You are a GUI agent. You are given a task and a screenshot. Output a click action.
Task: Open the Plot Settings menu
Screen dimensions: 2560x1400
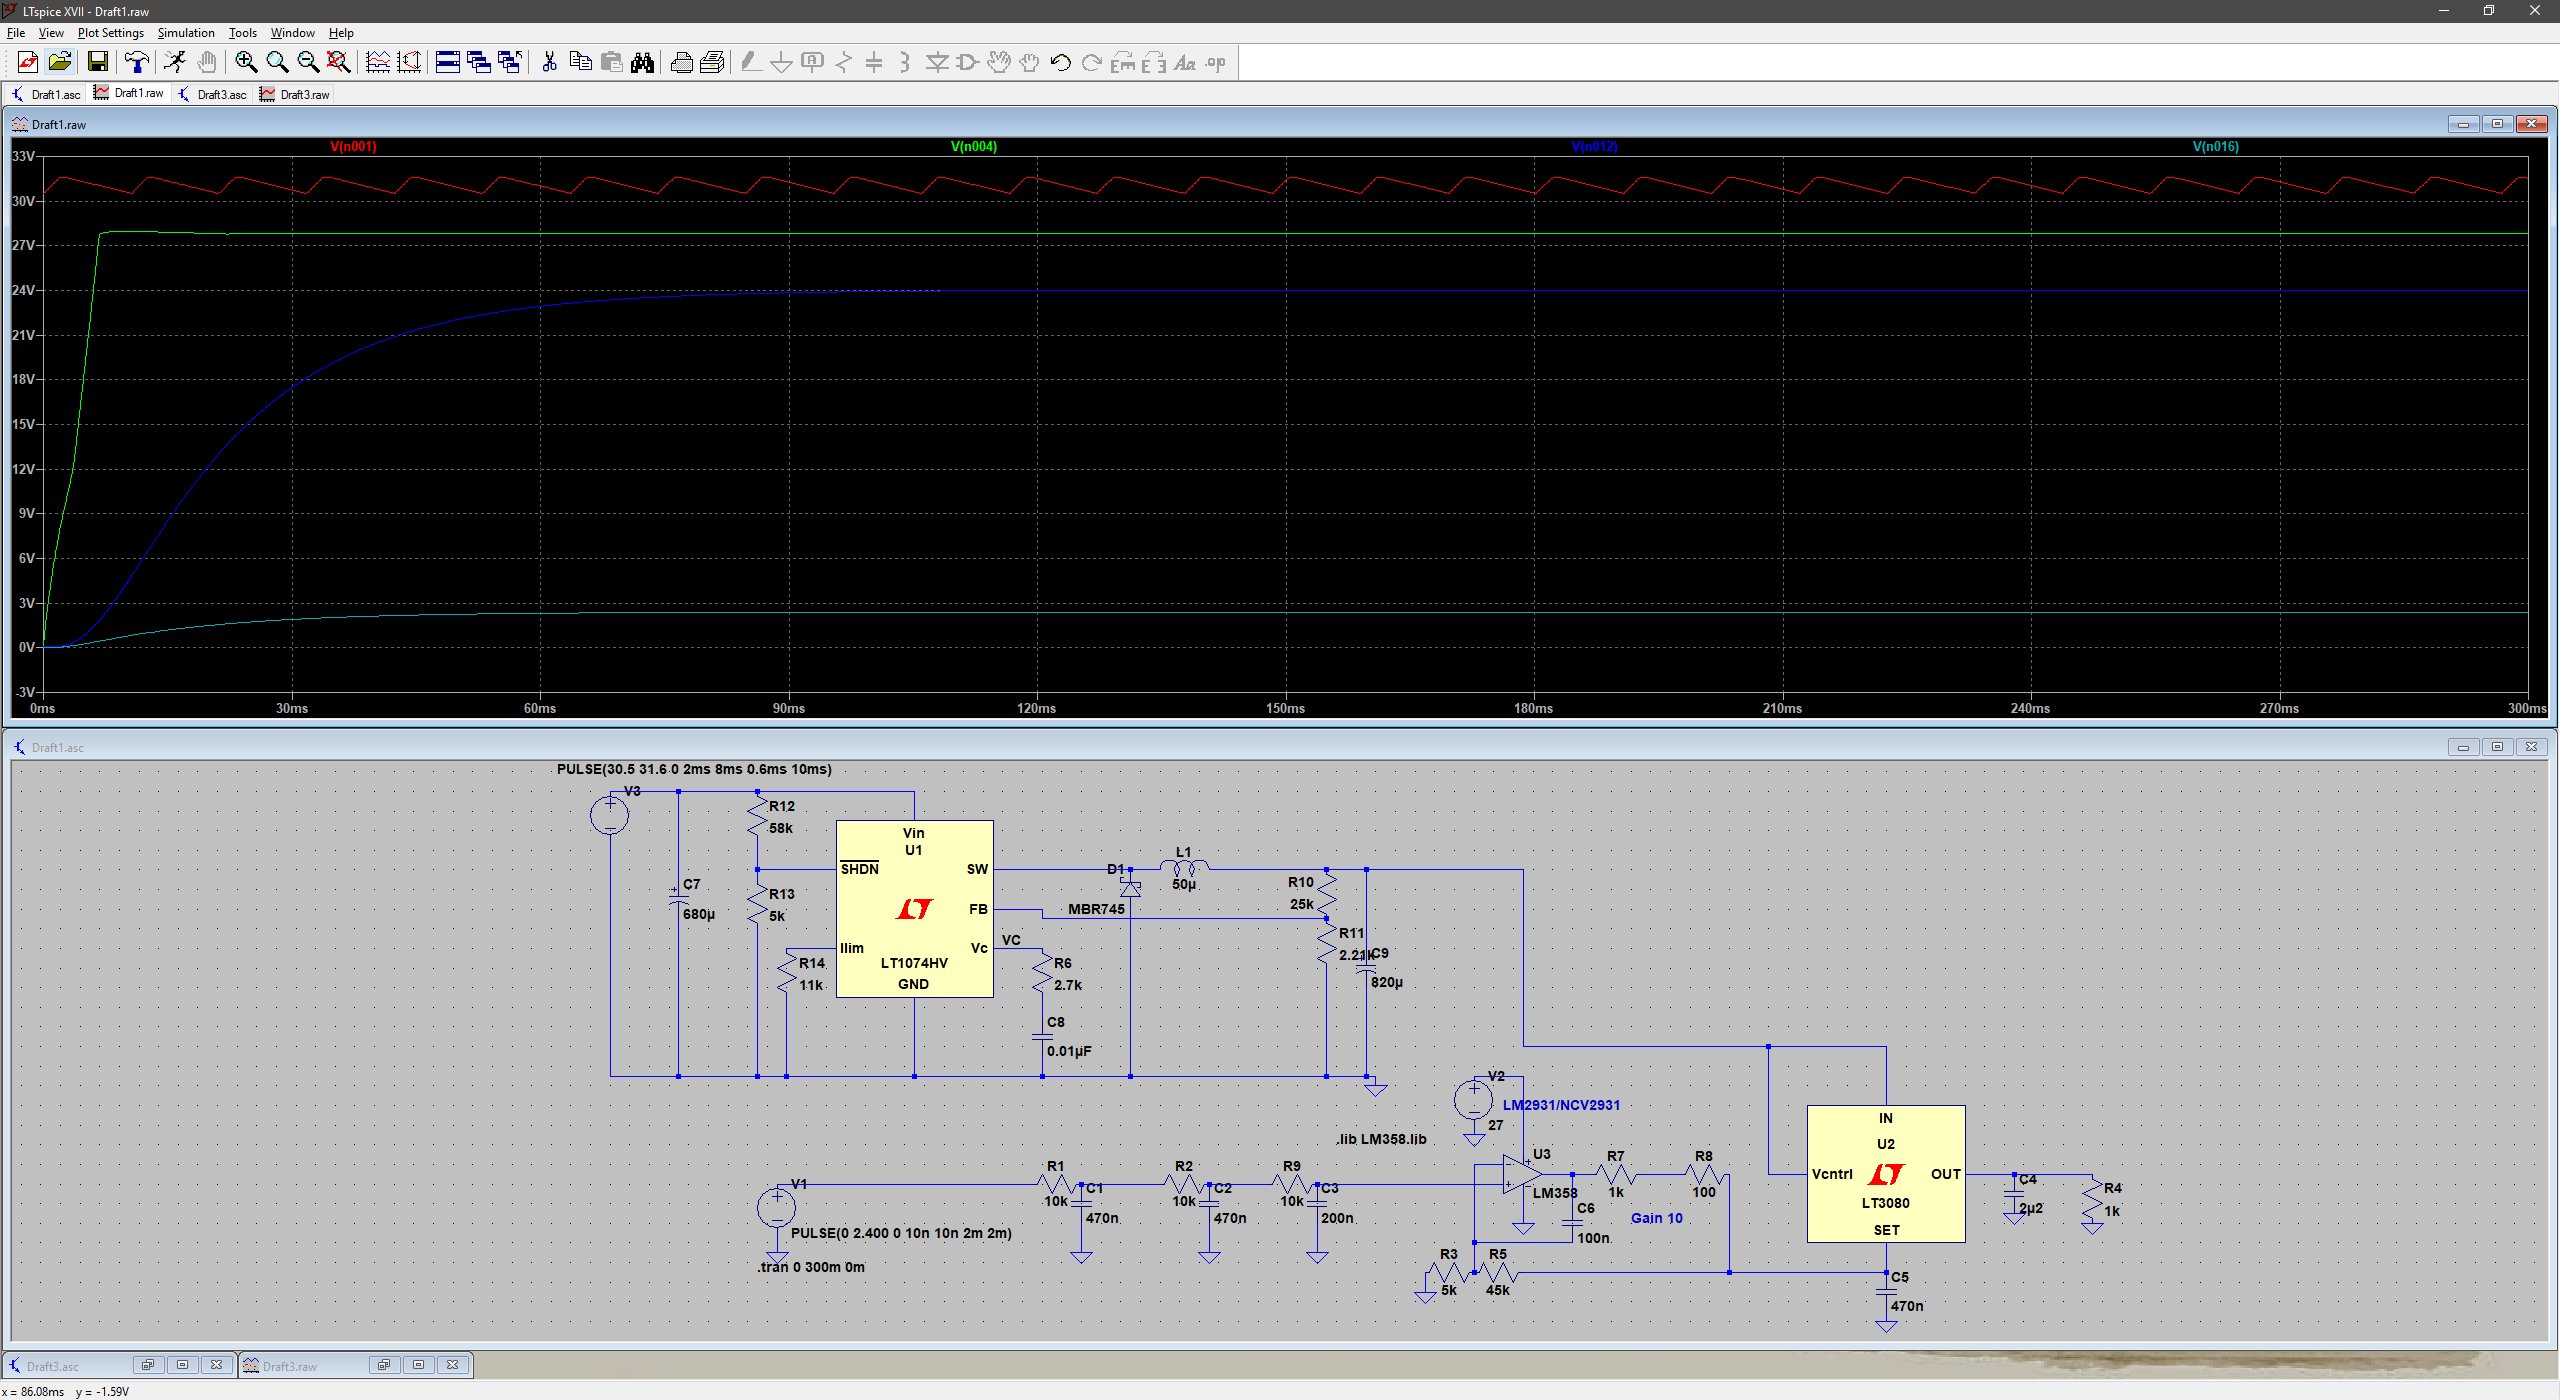point(111,33)
